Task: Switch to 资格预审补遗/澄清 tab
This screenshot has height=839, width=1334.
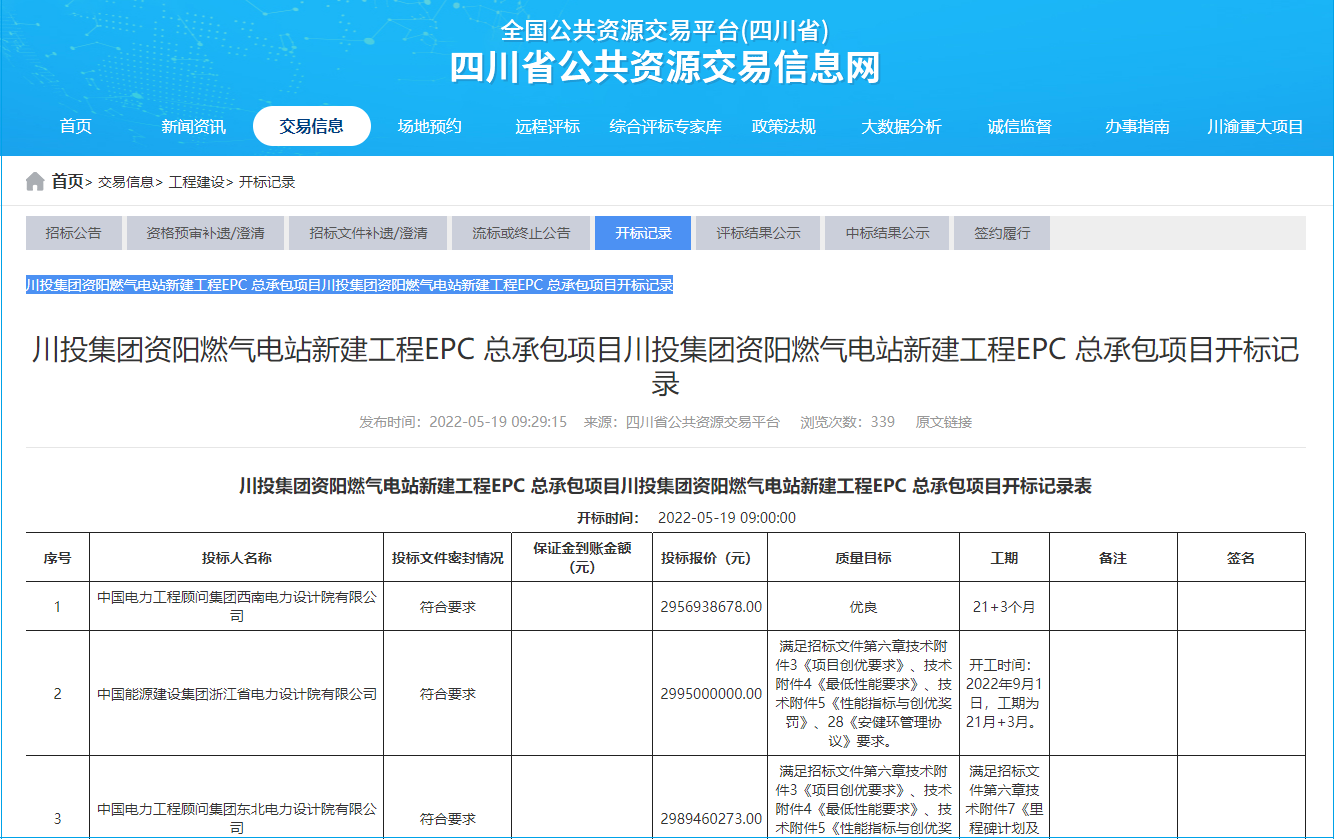Action: [x=205, y=233]
